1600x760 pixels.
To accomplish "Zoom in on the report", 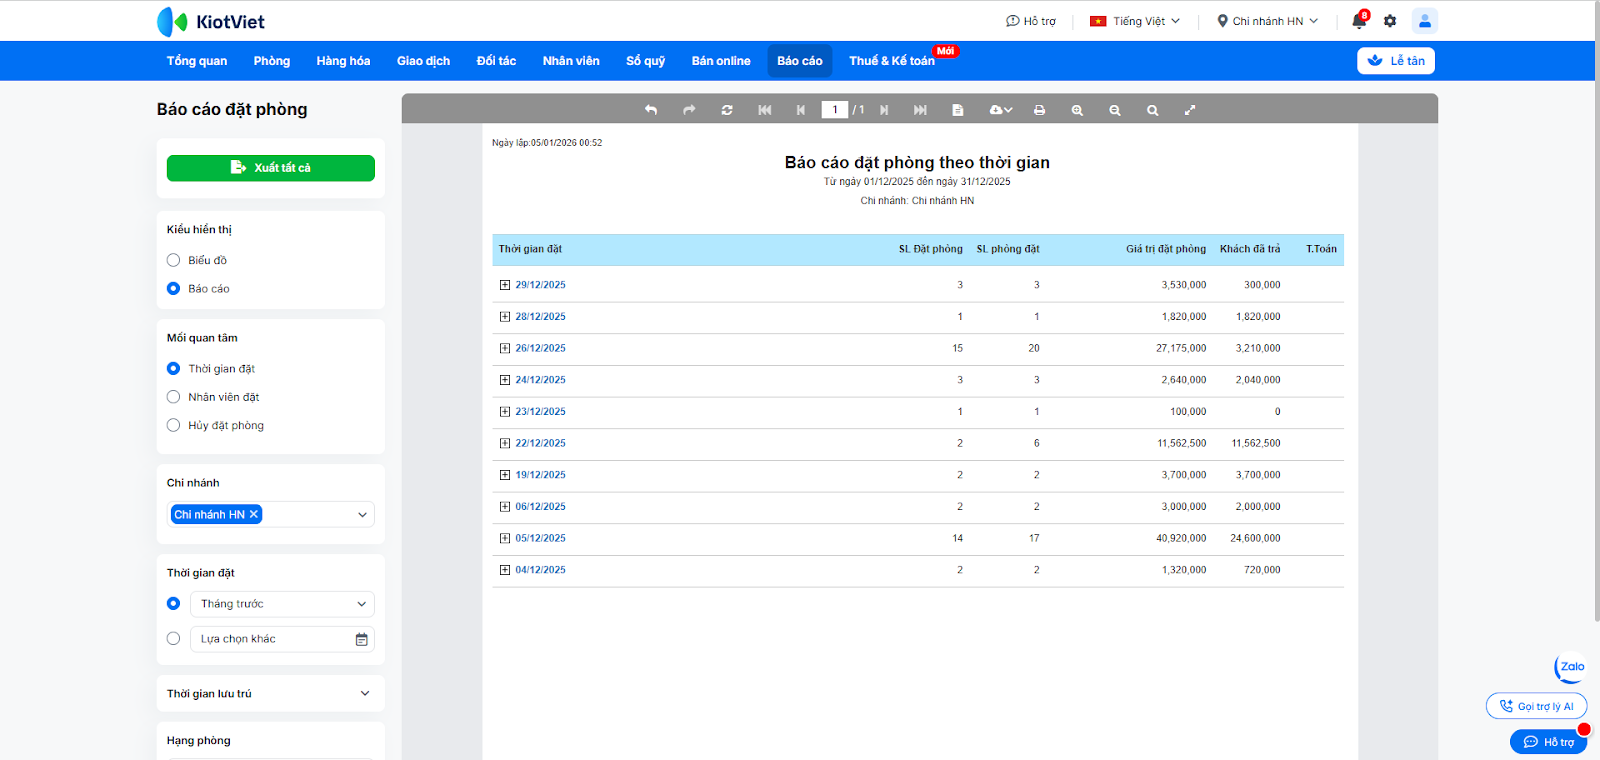I will coord(1077,110).
